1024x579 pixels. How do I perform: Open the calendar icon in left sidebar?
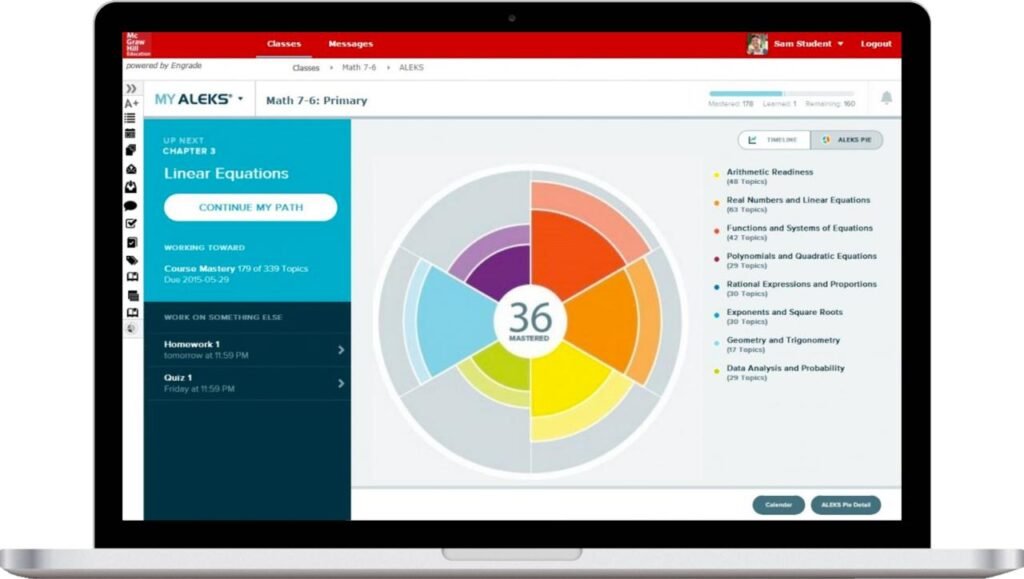click(131, 133)
